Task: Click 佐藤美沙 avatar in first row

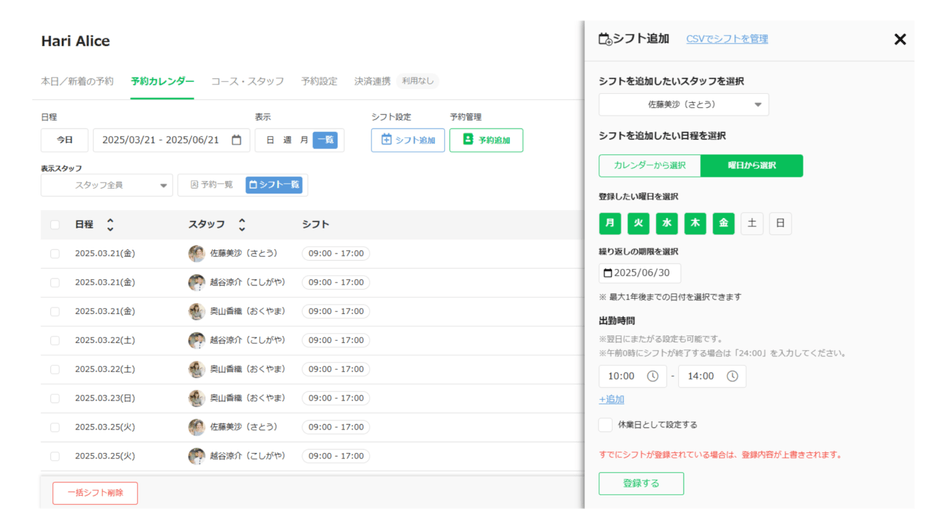Action: coord(197,254)
